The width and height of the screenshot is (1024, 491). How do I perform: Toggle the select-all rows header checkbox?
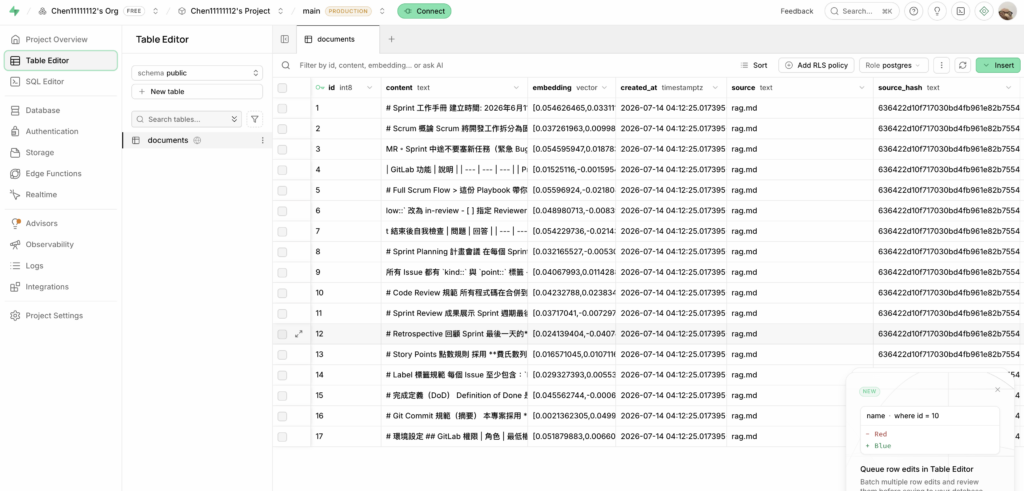pyautogui.click(x=282, y=88)
